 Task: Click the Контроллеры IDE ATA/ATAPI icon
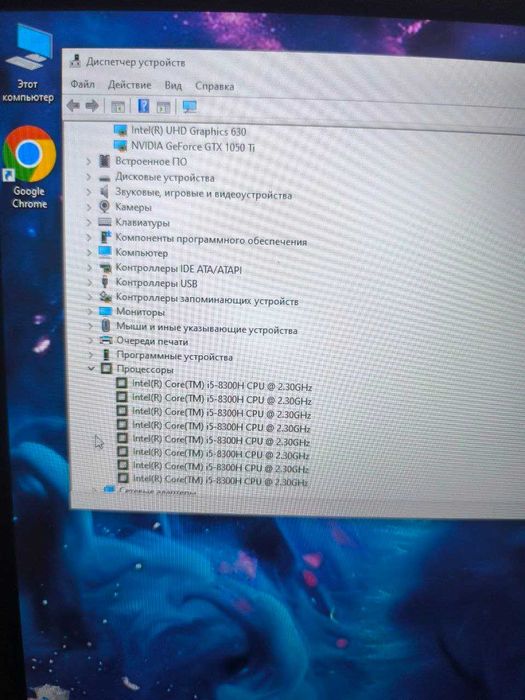click(105, 268)
